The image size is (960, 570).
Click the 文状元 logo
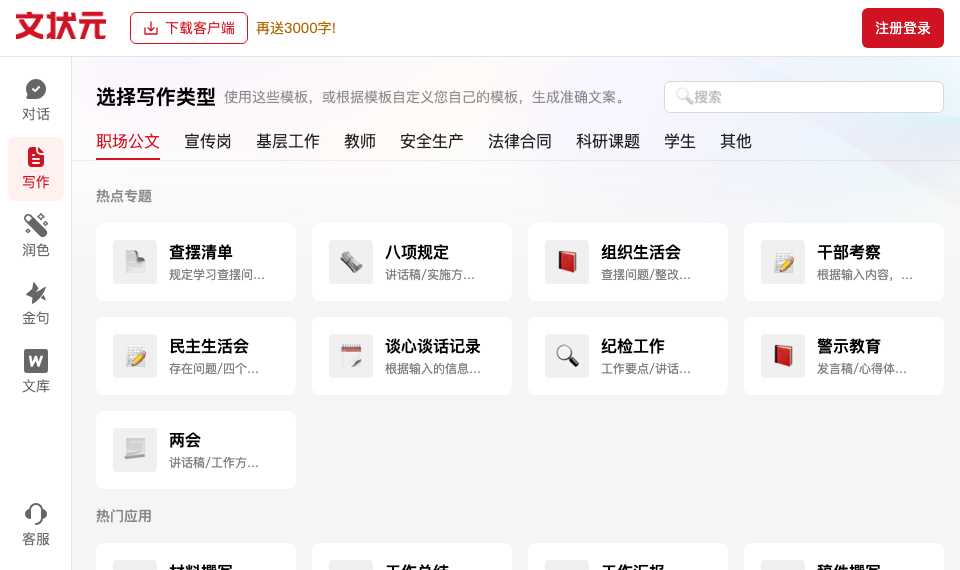click(x=61, y=26)
